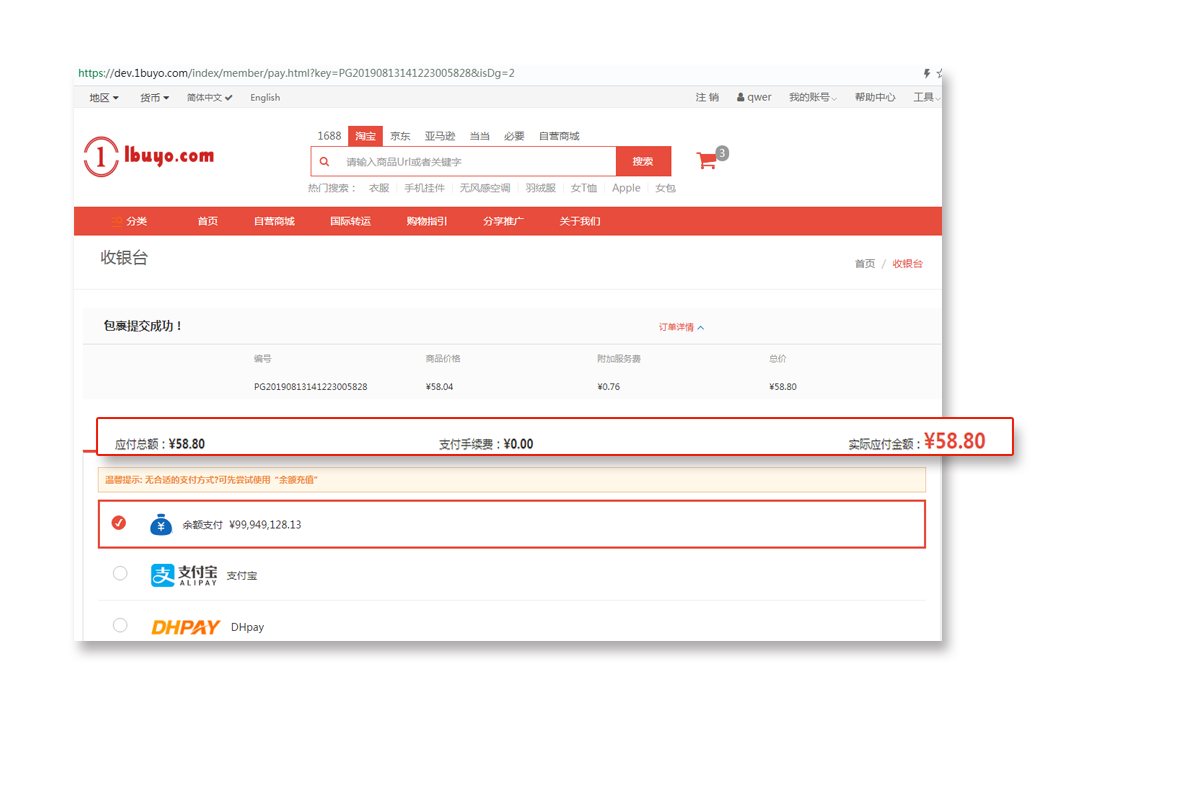Click the red 搜索 search button

tap(643, 161)
